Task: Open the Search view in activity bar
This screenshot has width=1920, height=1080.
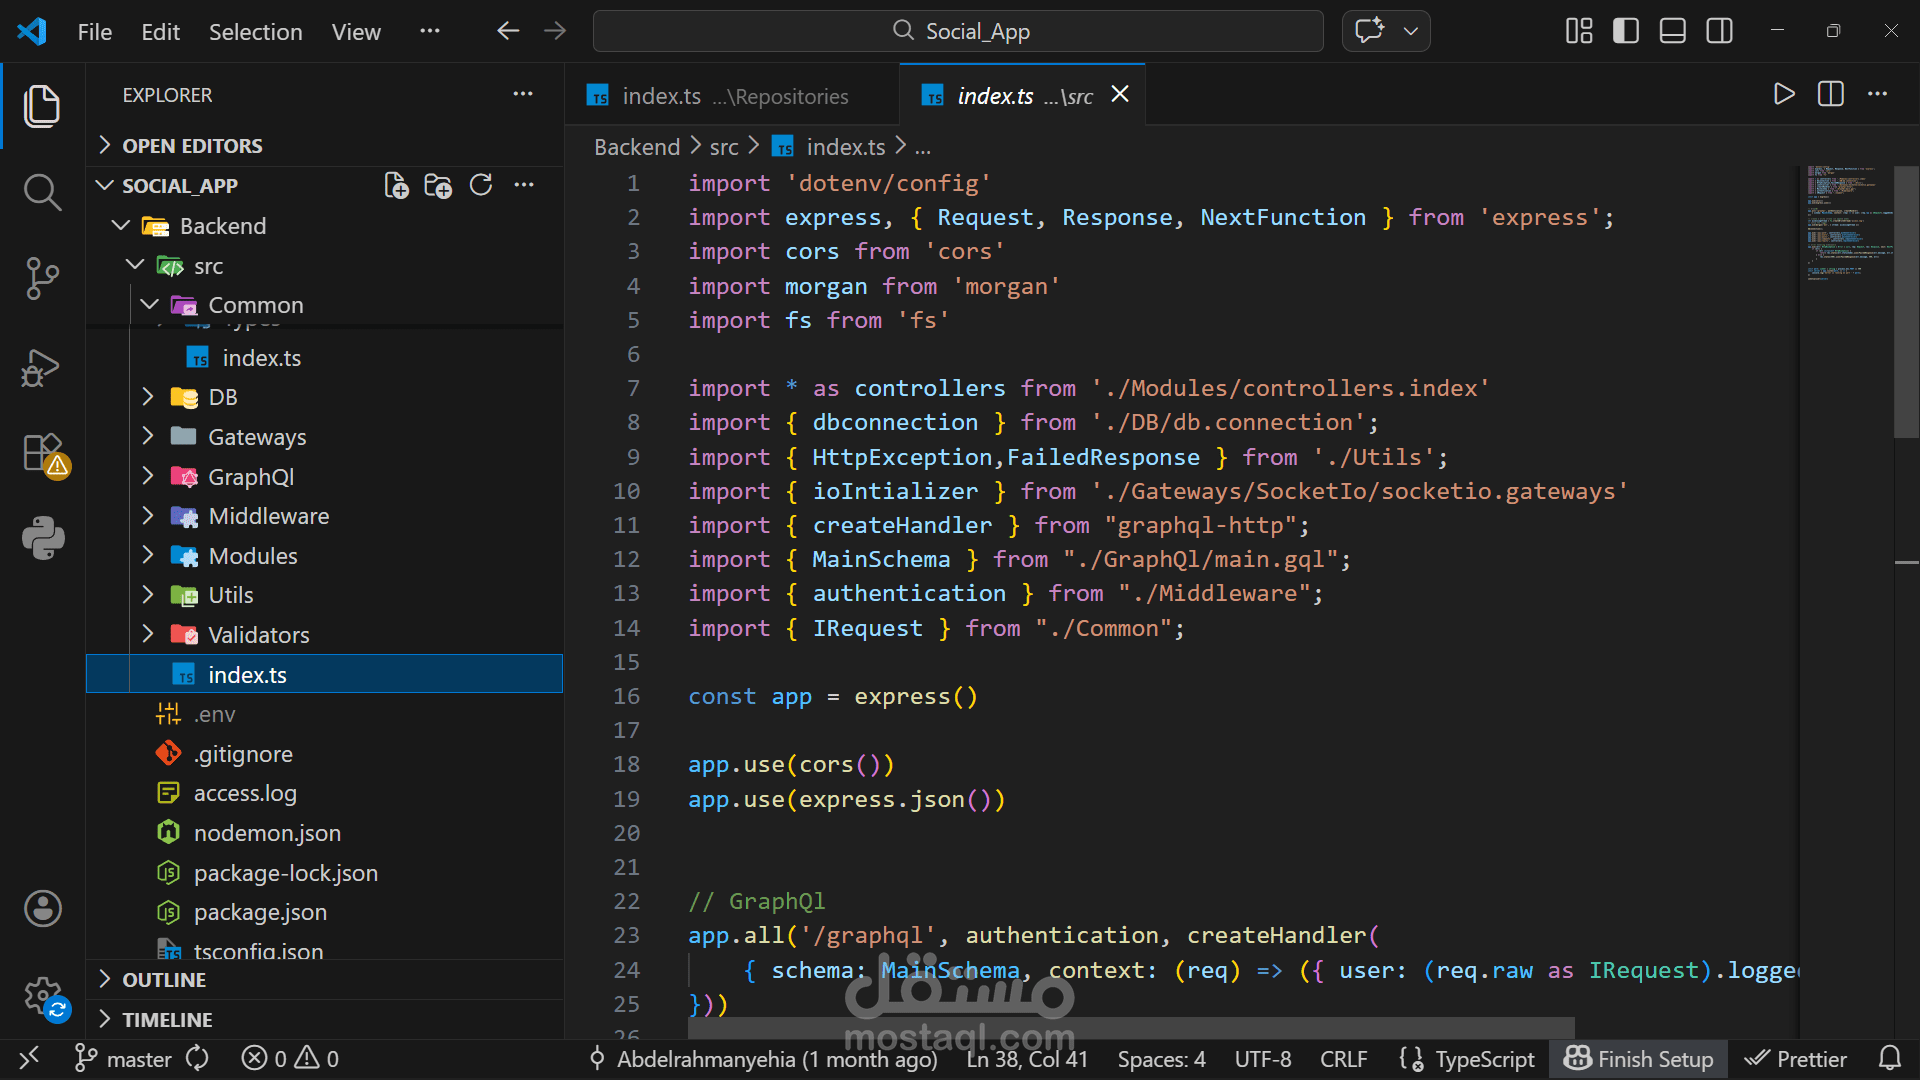Action: tap(42, 191)
